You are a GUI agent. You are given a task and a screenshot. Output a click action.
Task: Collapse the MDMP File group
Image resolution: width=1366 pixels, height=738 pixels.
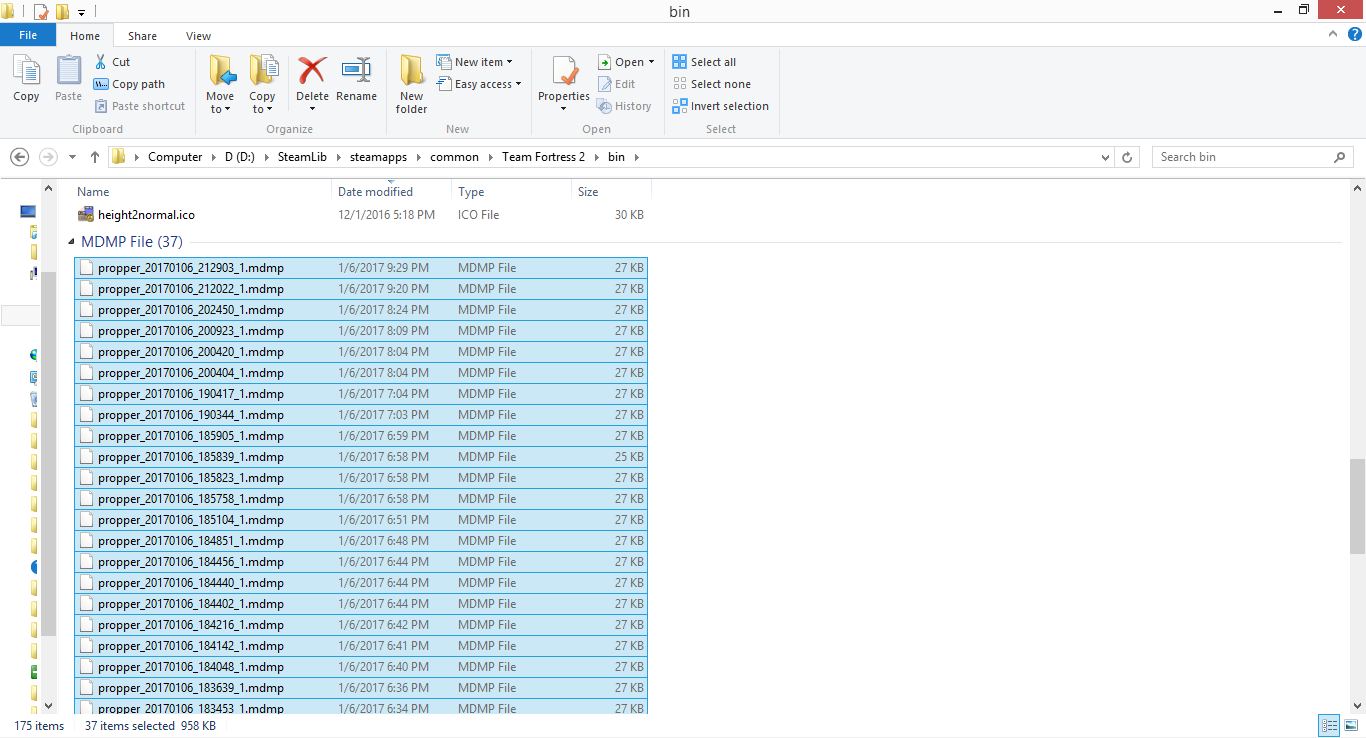click(x=71, y=242)
